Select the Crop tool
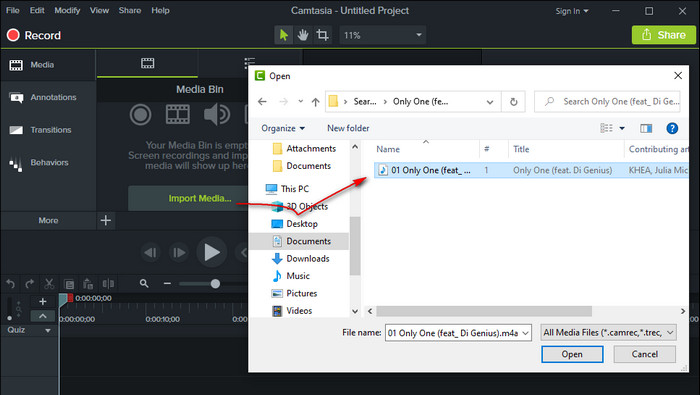Image resolution: width=700 pixels, height=395 pixels. pyautogui.click(x=322, y=35)
